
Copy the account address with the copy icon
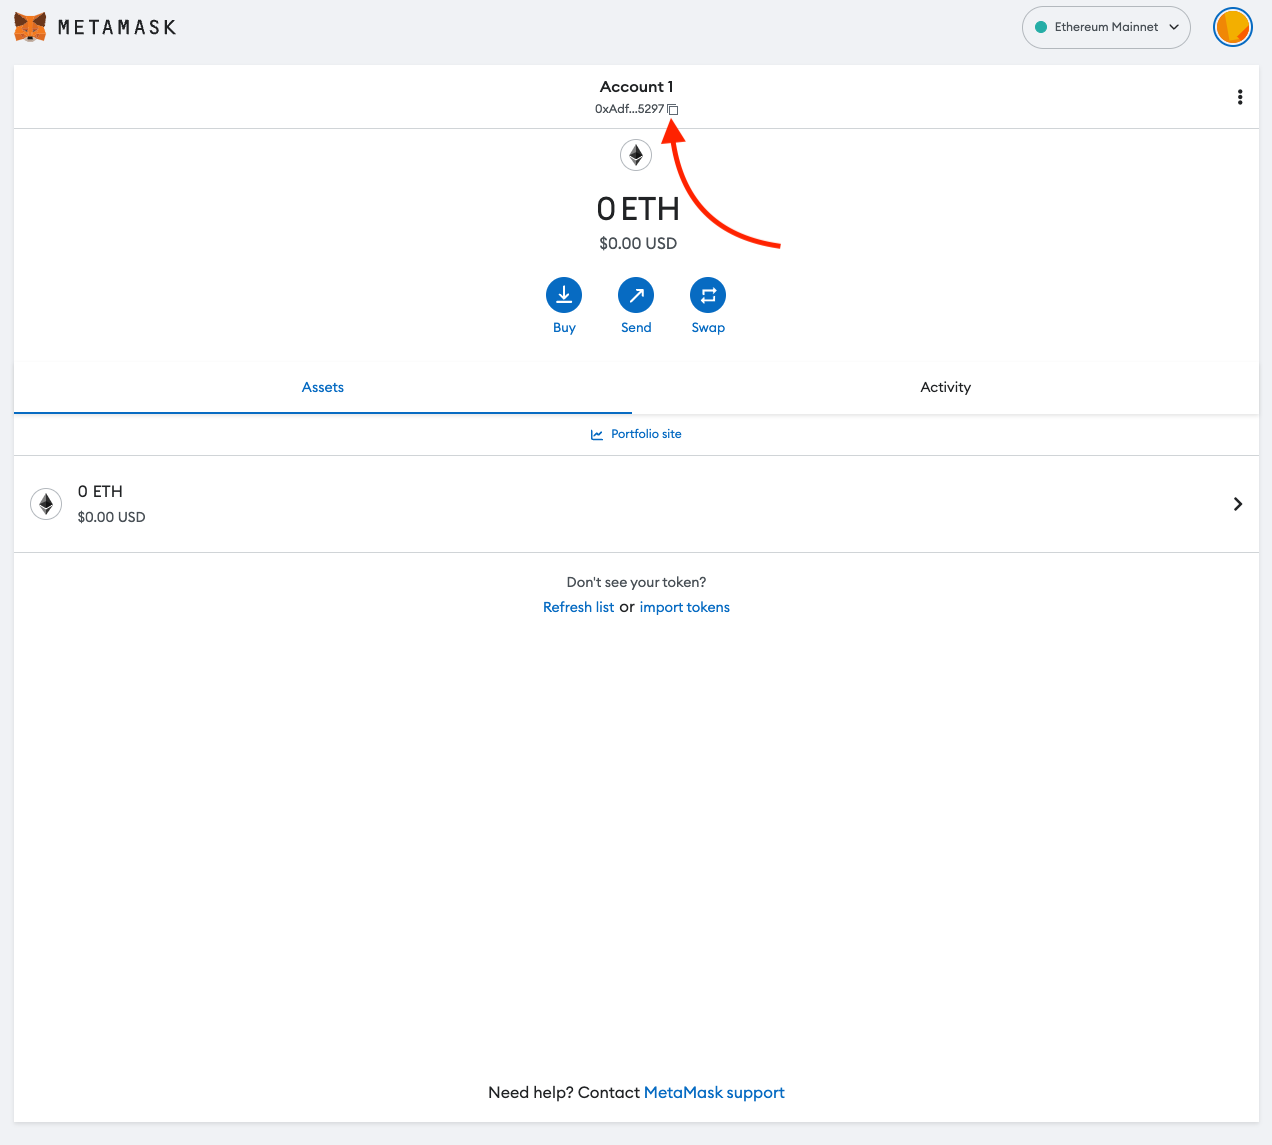pos(673,109)
